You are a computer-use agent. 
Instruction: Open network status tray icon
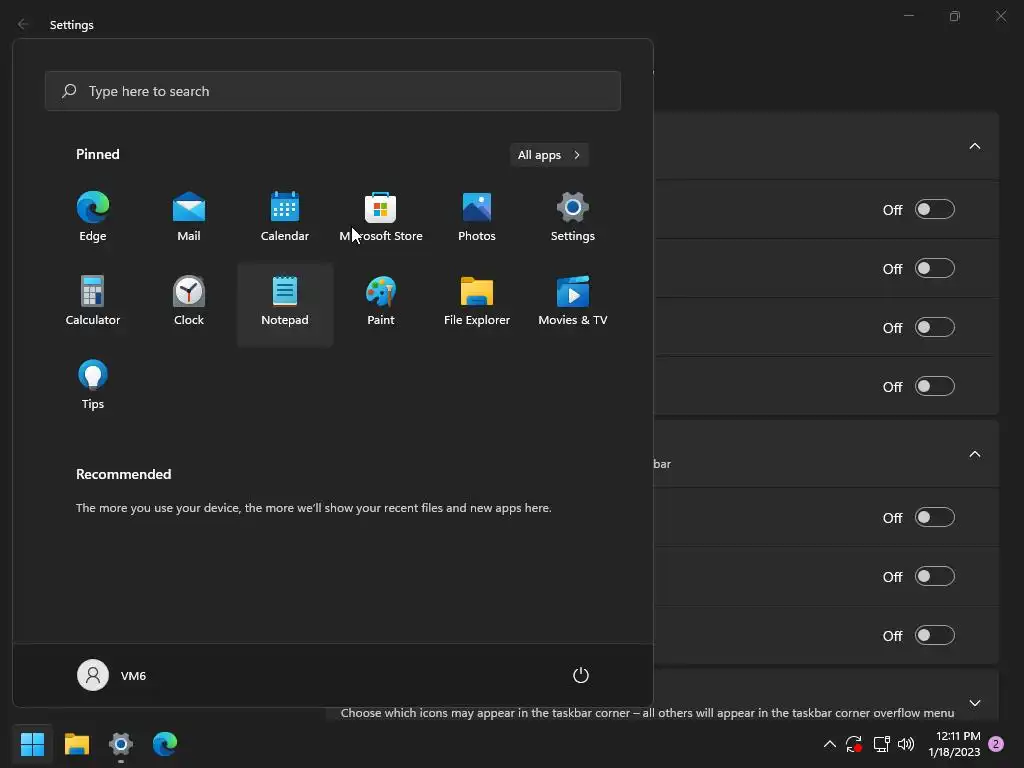(881, 744)
